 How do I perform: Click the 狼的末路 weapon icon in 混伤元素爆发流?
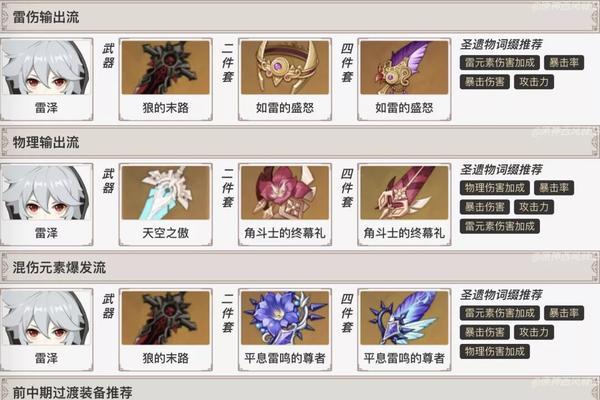click(x=165, y=318)
